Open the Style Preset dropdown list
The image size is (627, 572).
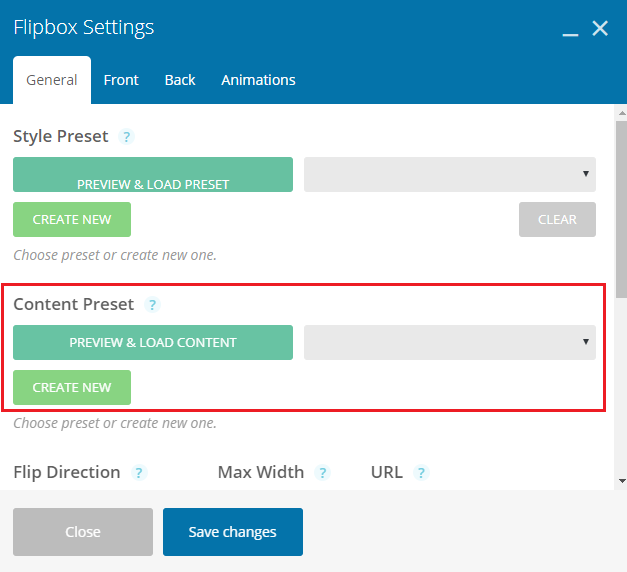coord(450,174)
